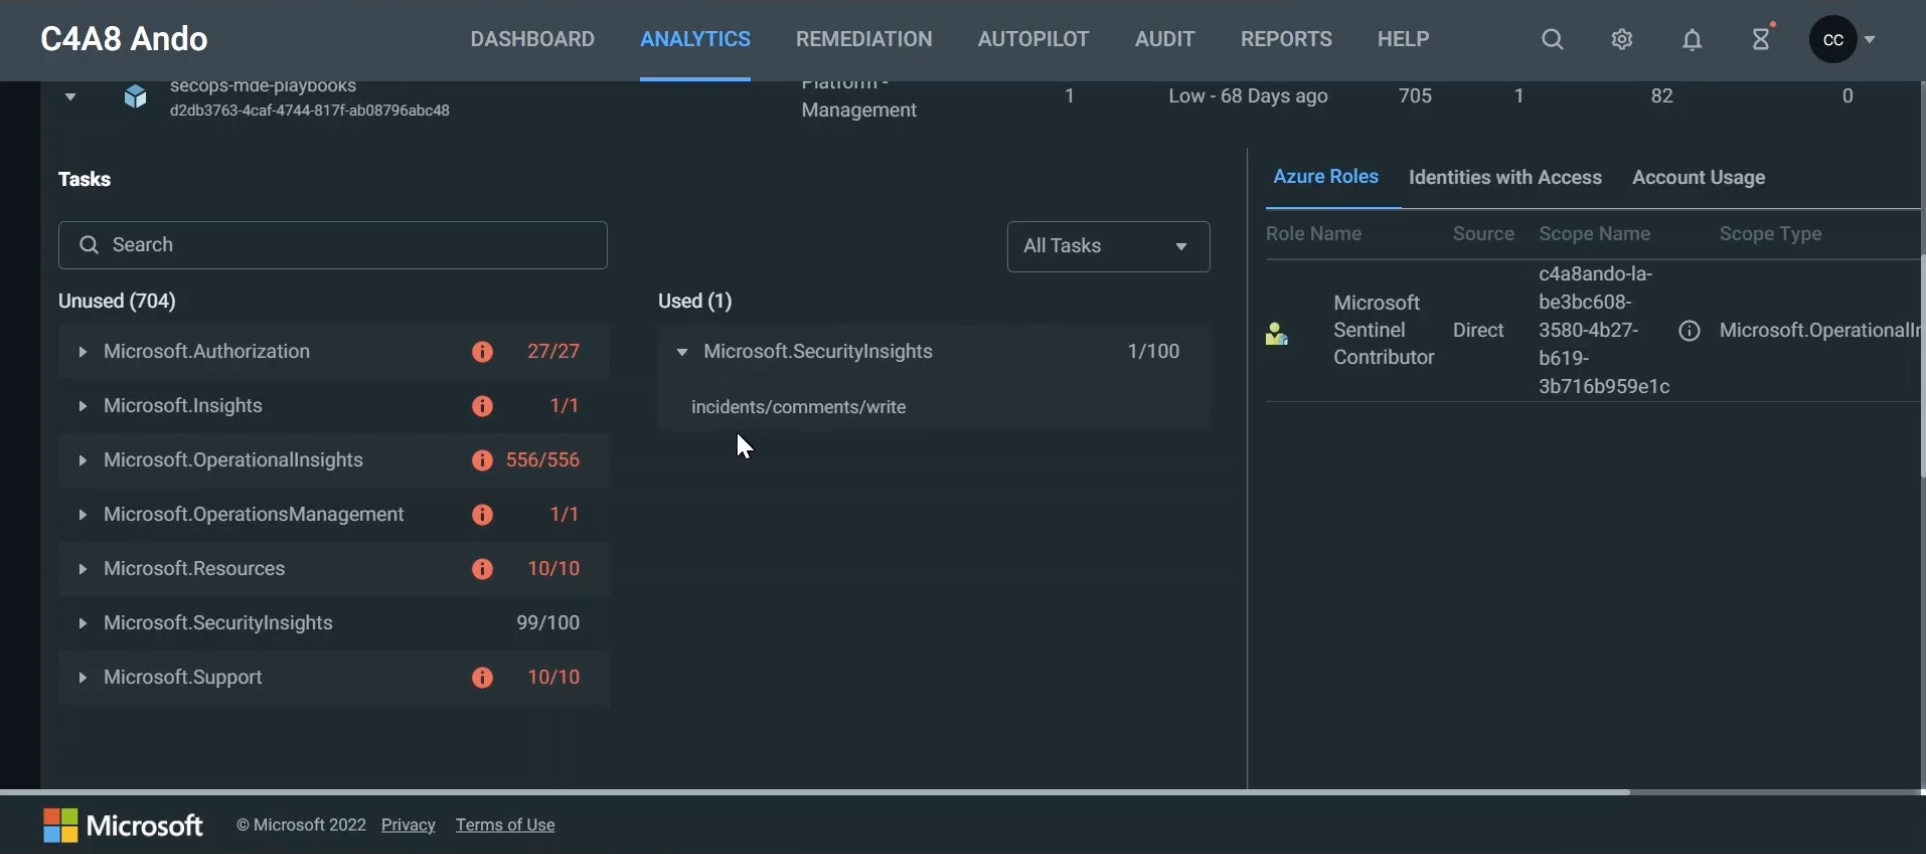Click the Unused (704) heading
The height and width of the screenshot is (854, 1926).
click(117, 301)
